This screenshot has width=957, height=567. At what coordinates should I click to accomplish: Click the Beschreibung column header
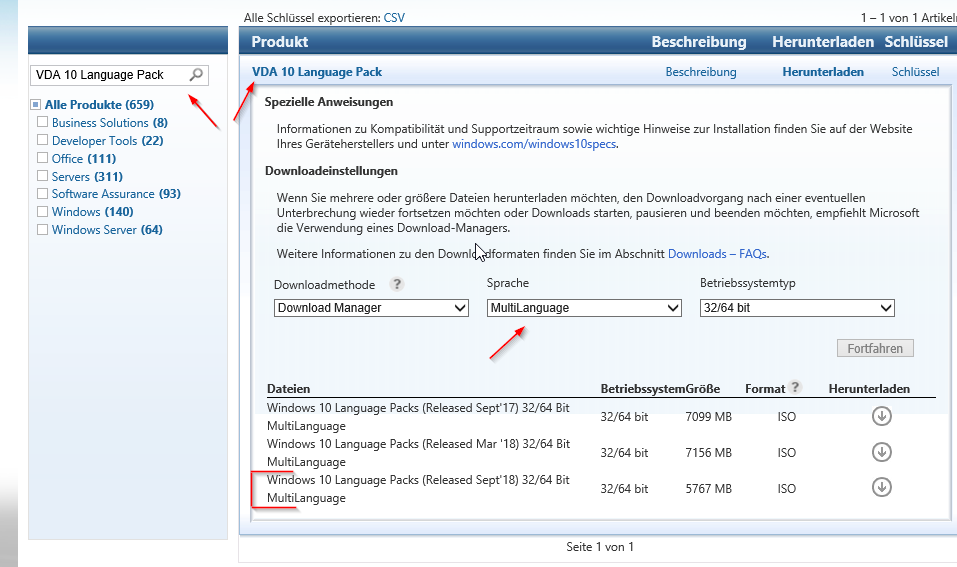click(699, 42)
